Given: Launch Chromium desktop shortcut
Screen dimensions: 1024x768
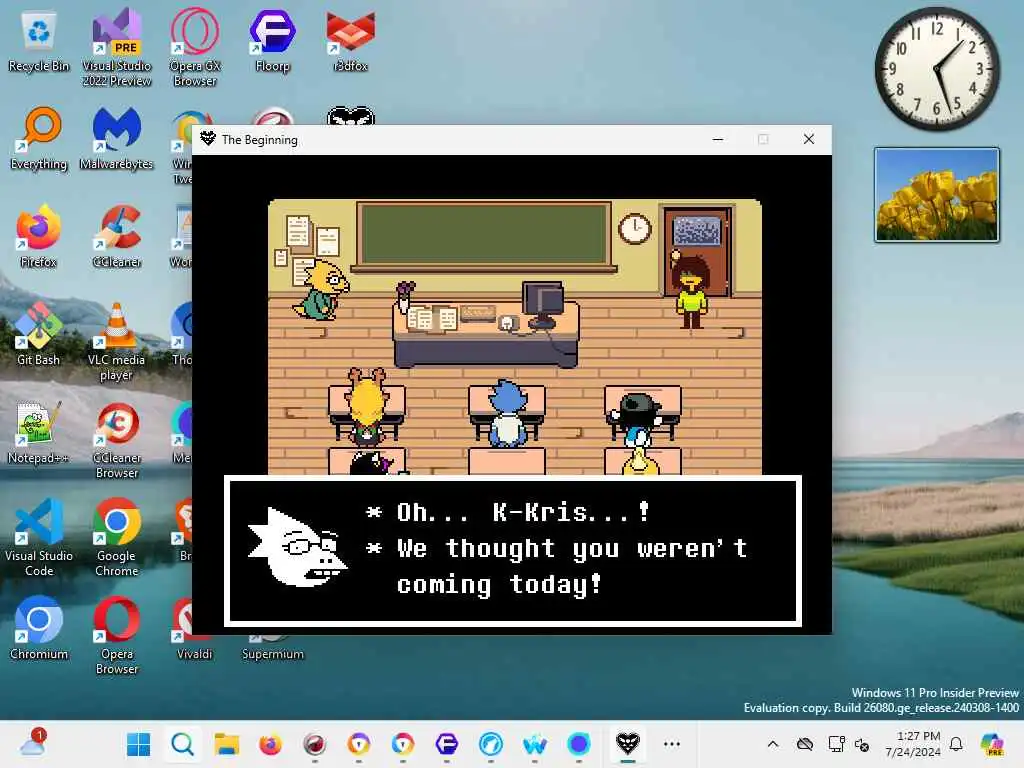Looking at the screenshot, I should [x=39, y=628].
